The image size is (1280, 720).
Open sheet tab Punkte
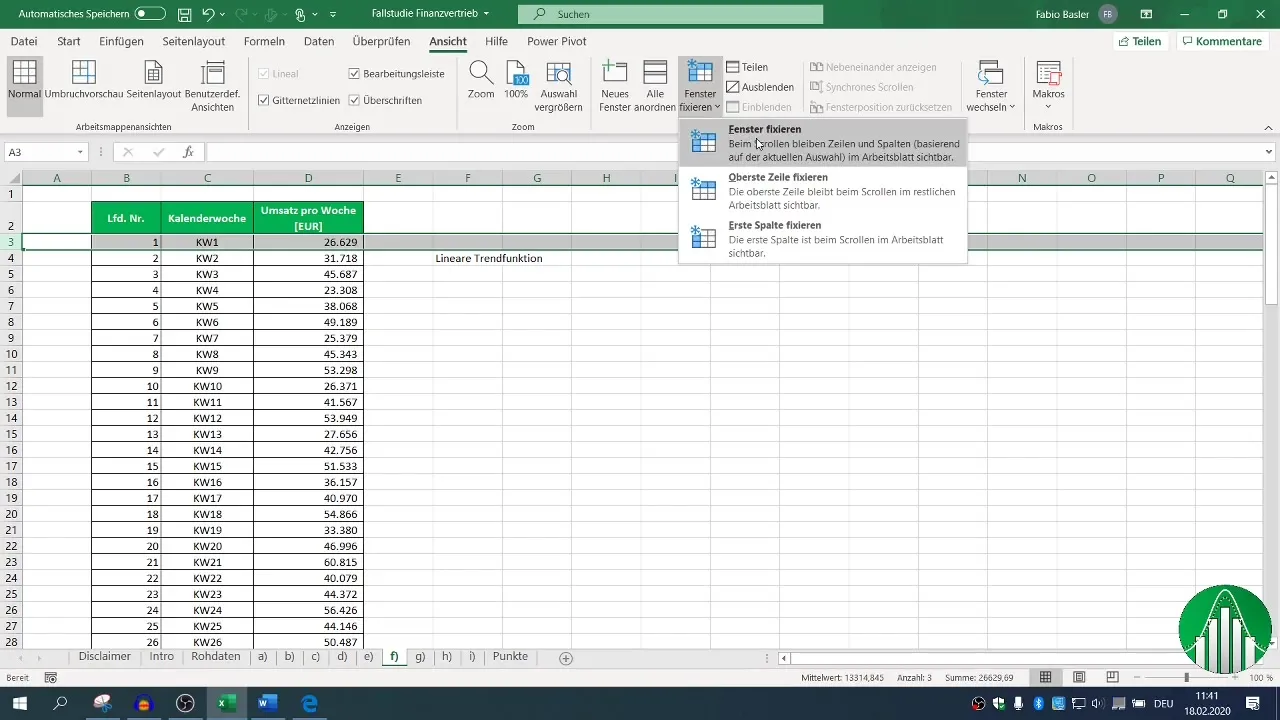510,657
